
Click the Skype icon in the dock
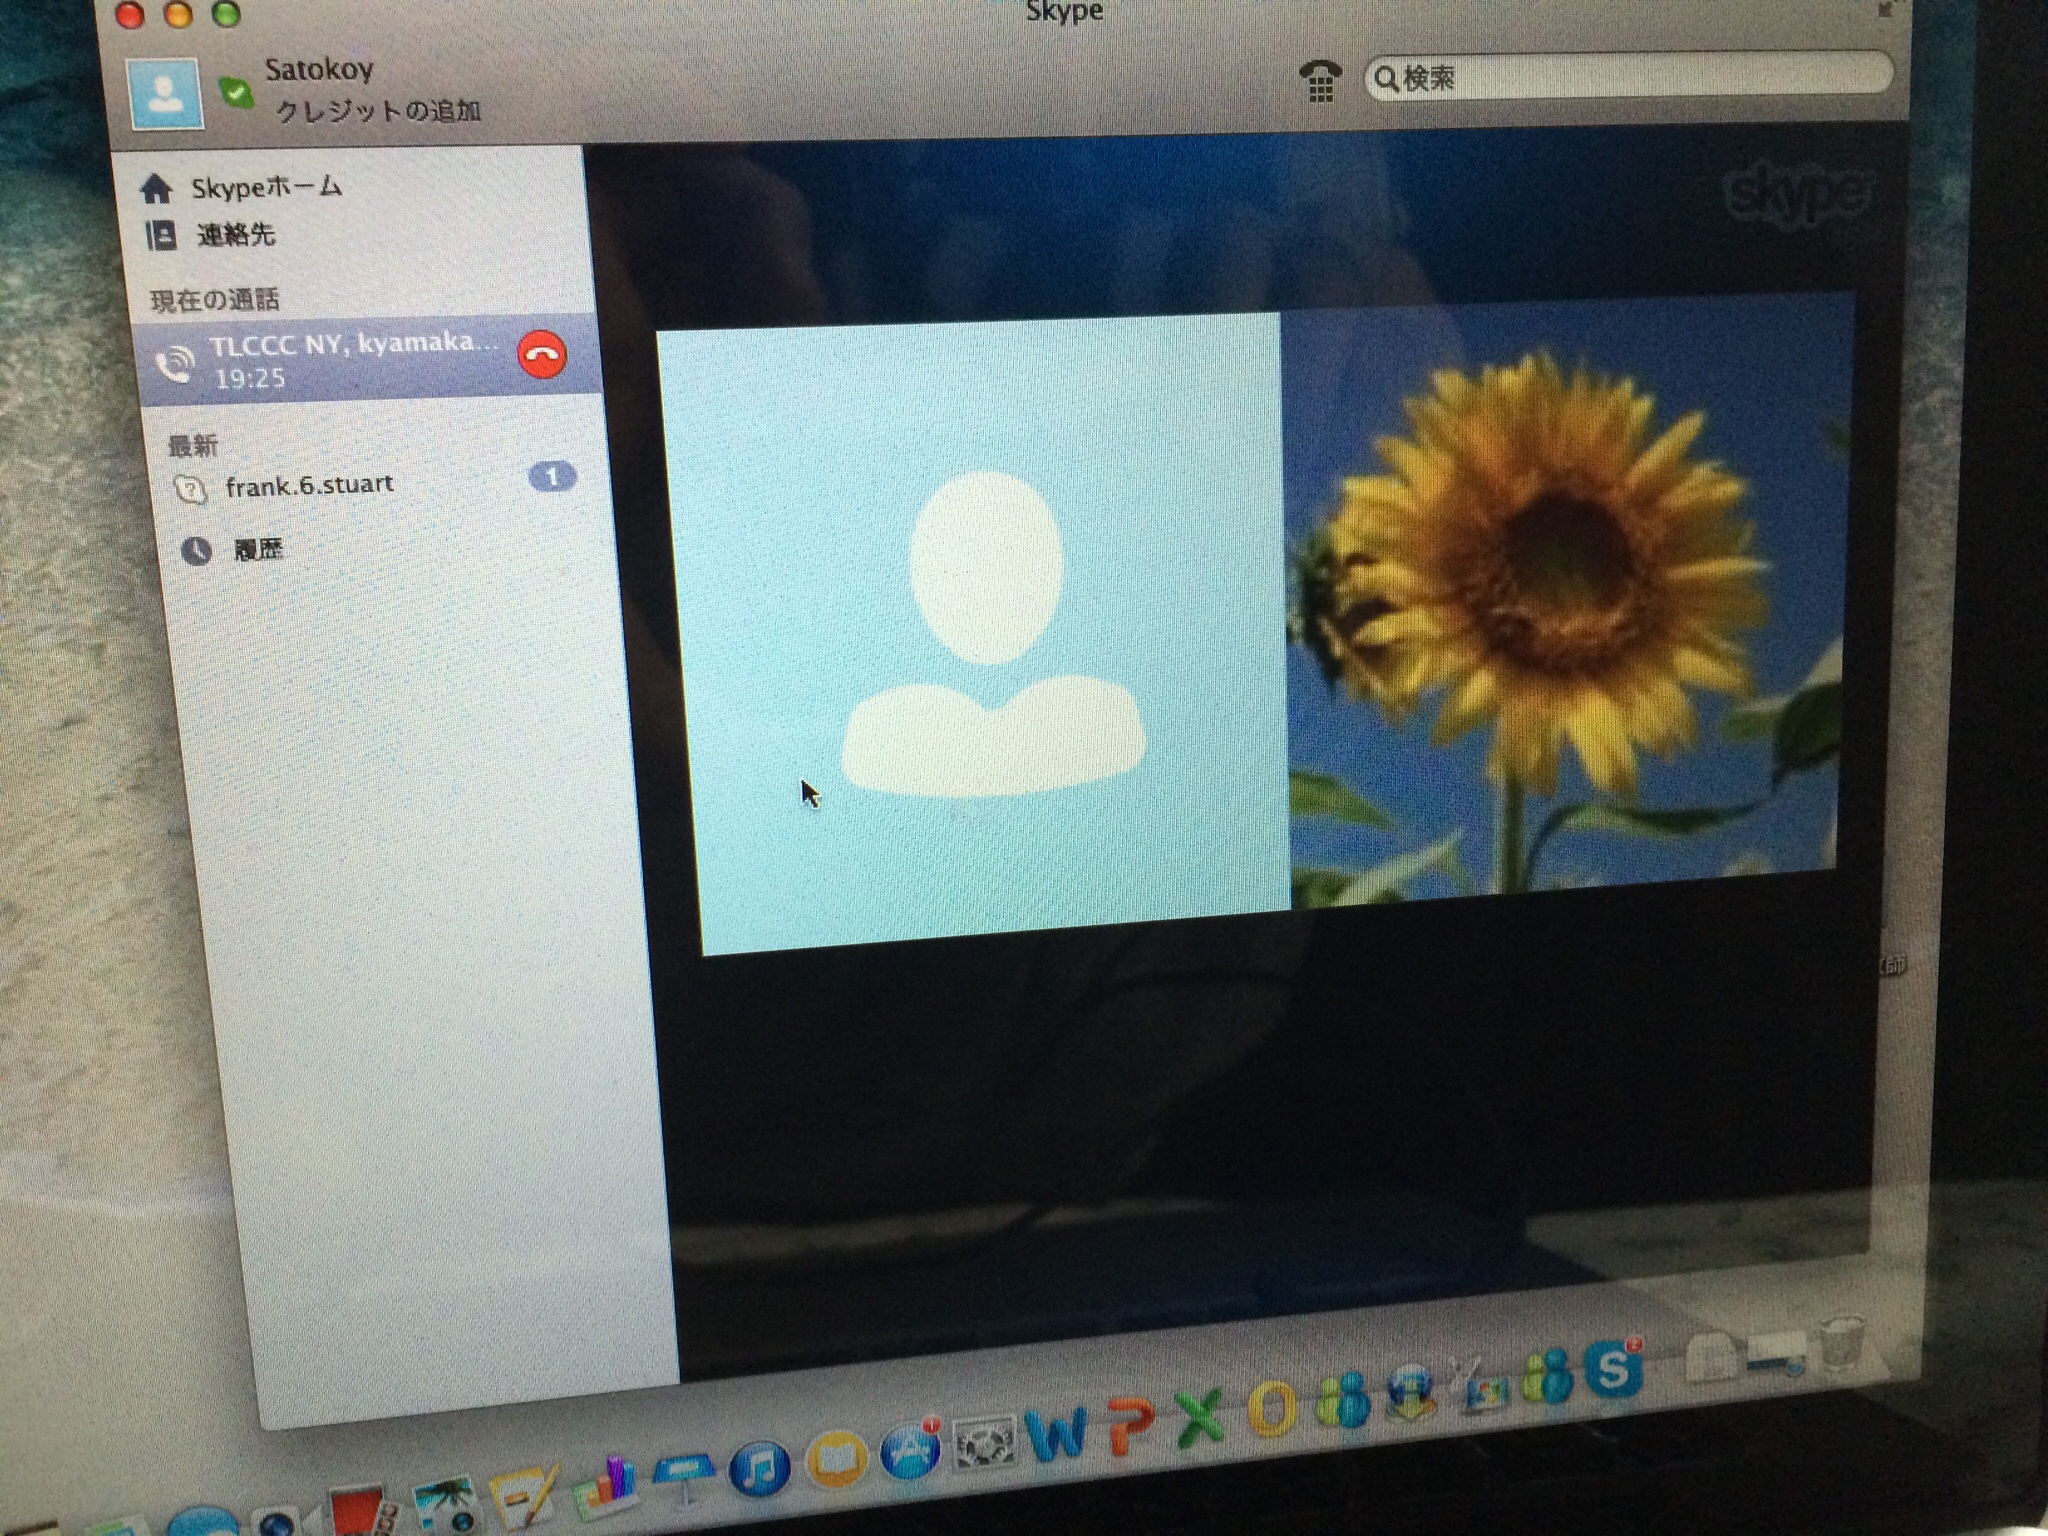coord(1612,1368)
